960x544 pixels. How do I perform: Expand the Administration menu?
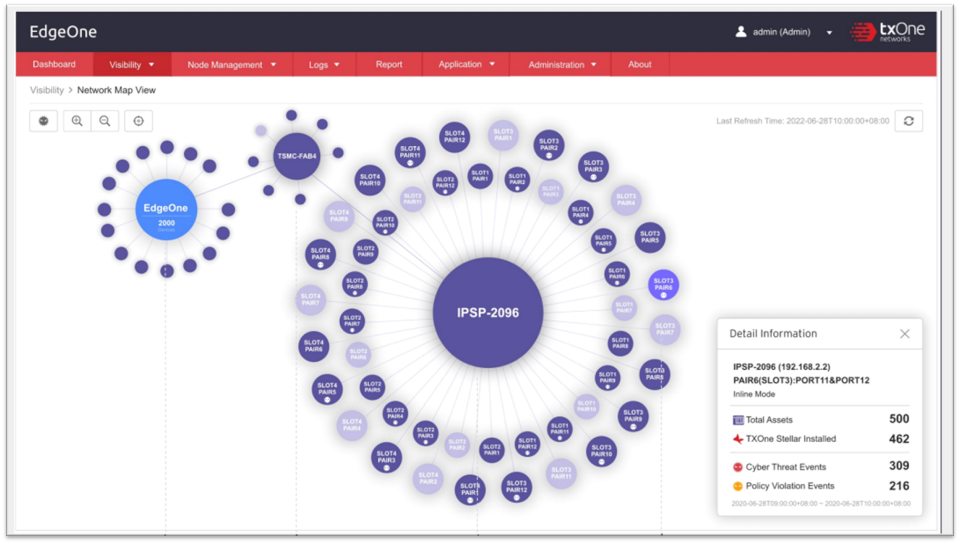tap(562, 64)
